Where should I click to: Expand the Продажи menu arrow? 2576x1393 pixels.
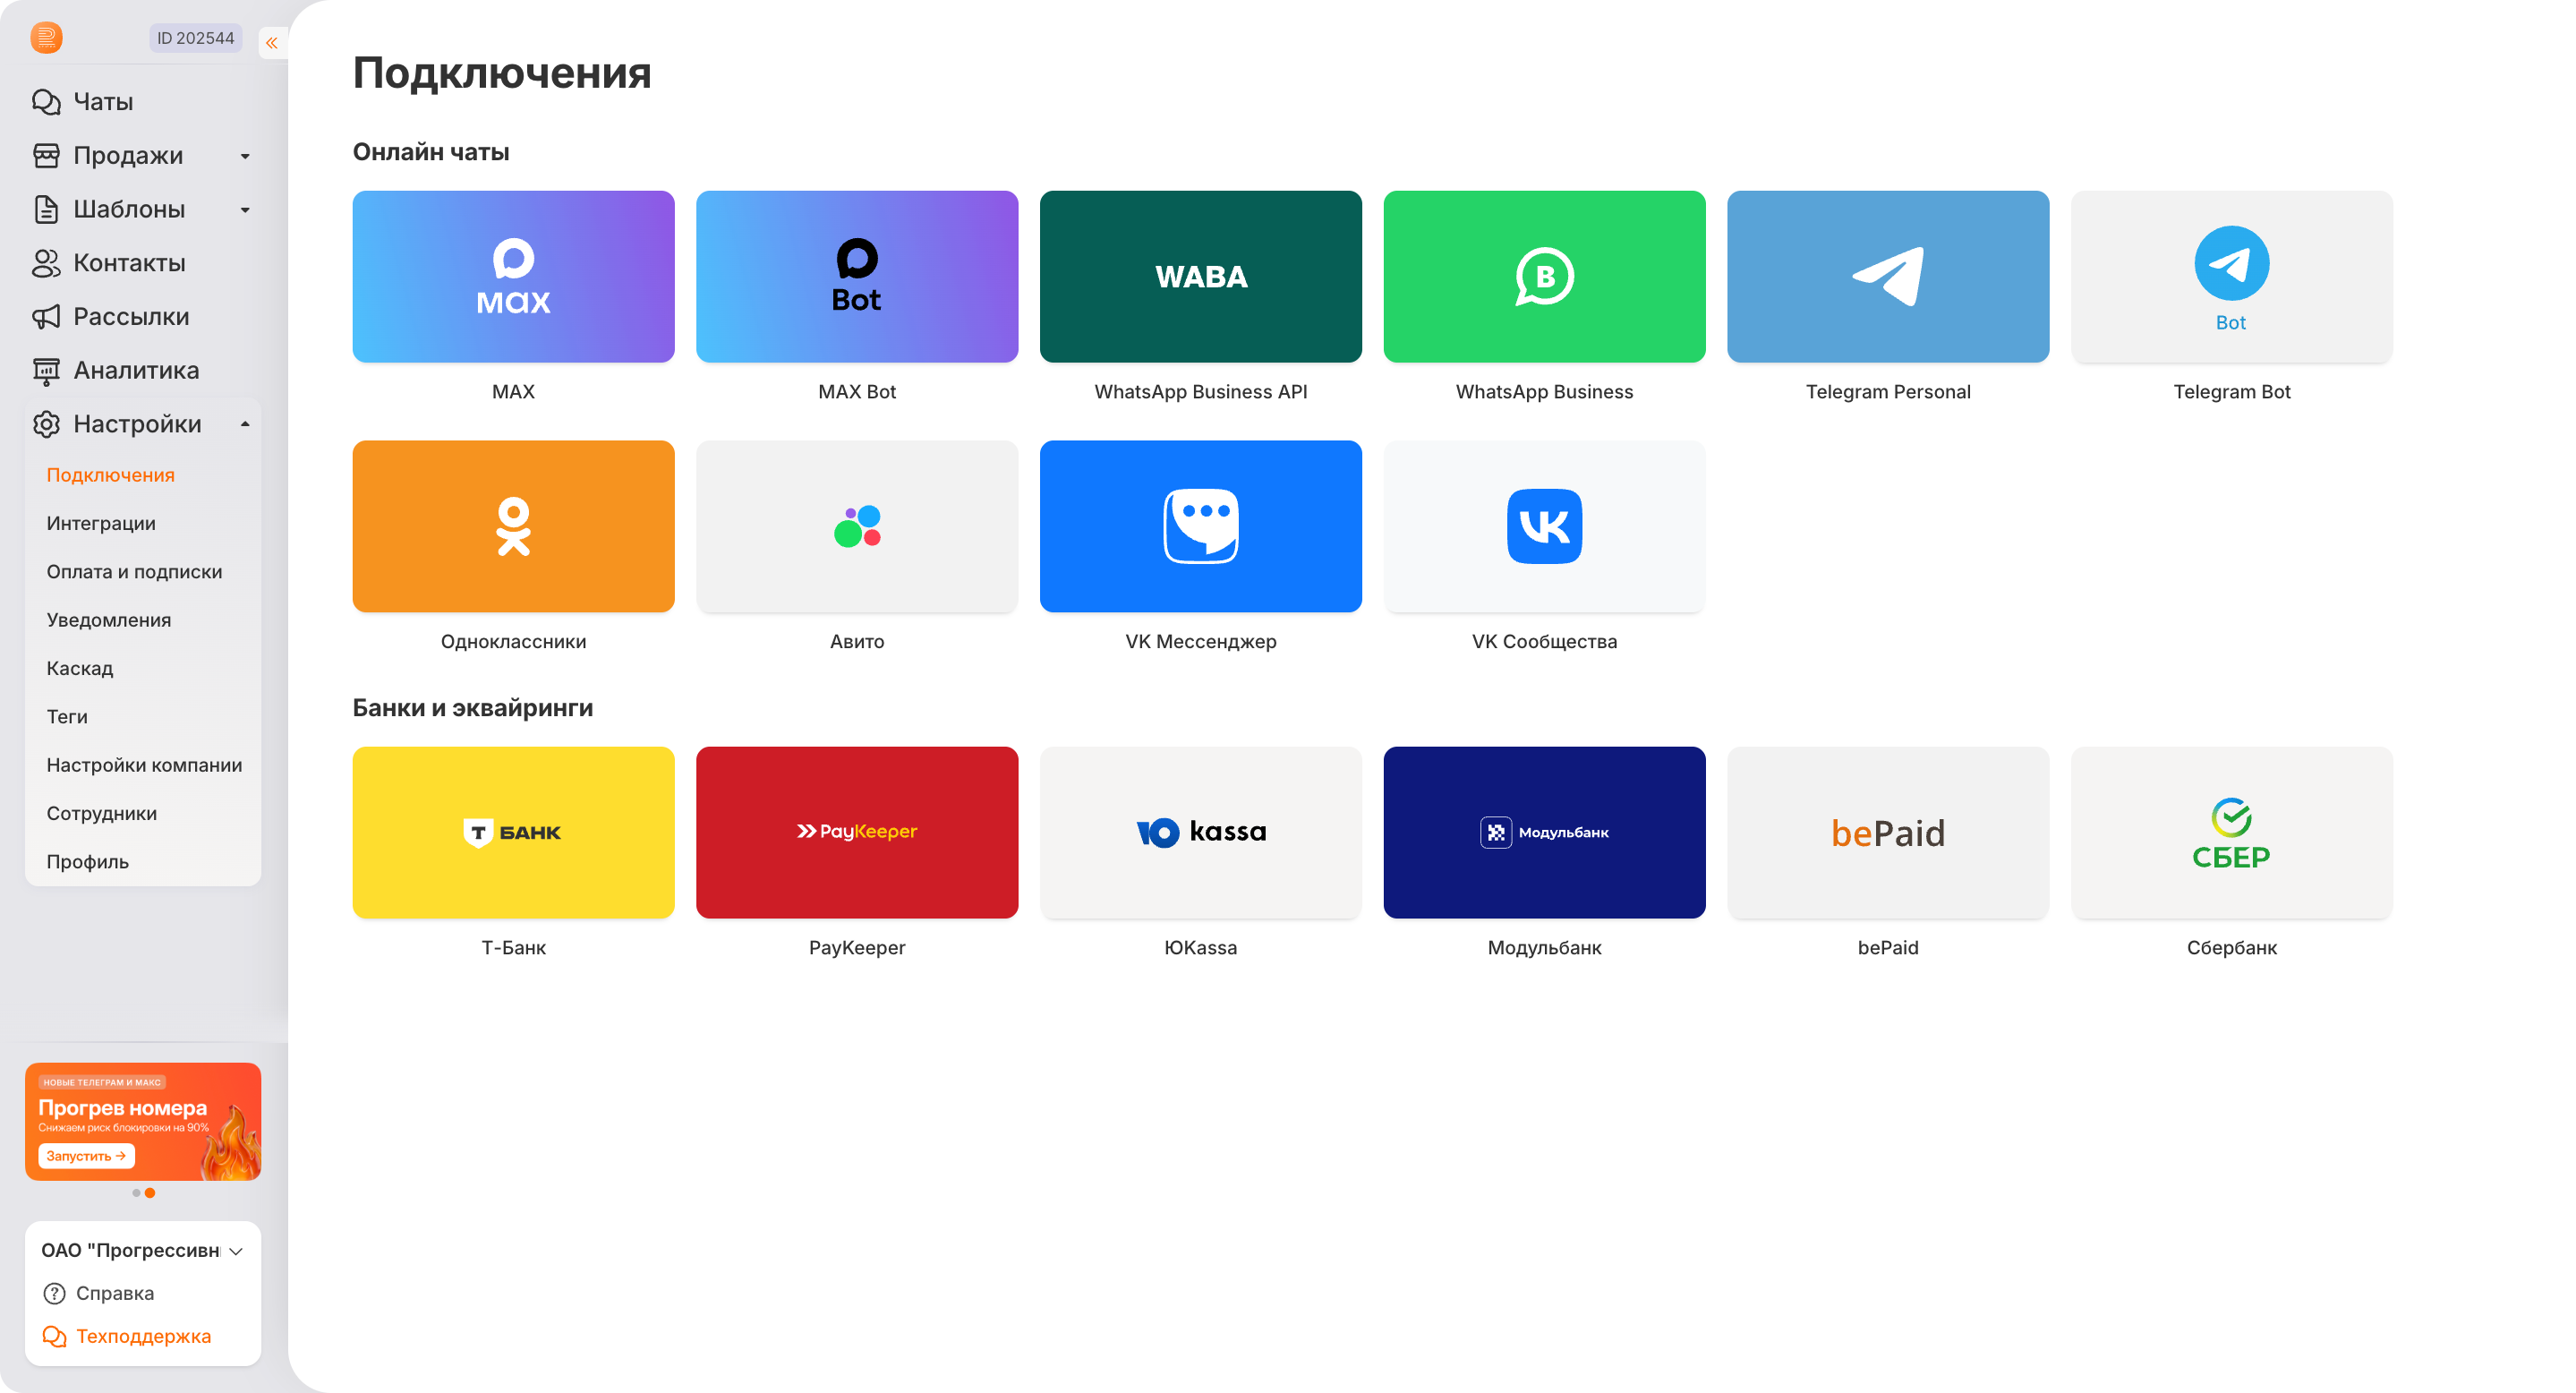(245, 156)
